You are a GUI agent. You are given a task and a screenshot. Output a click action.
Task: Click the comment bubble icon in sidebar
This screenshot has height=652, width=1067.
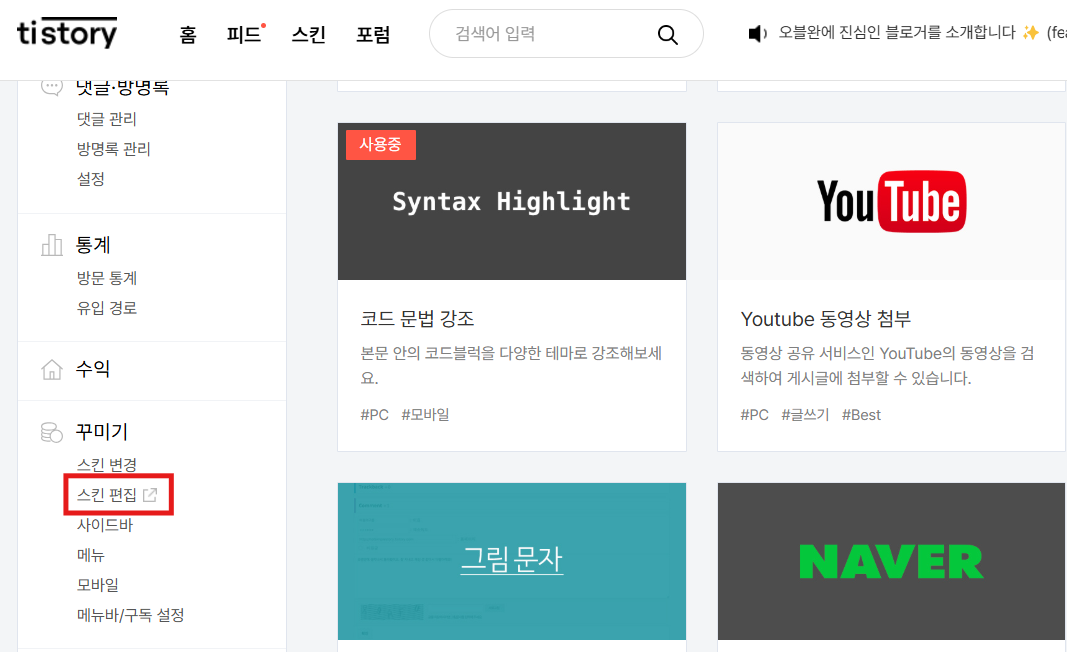click(x=52, y=88)
